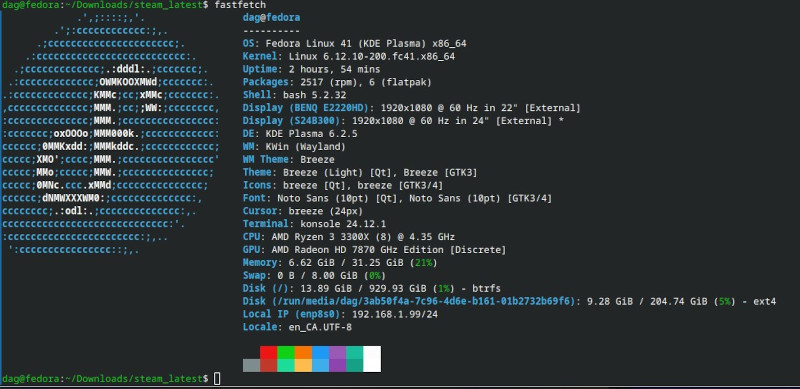Select the white color block

pos(372,359)
